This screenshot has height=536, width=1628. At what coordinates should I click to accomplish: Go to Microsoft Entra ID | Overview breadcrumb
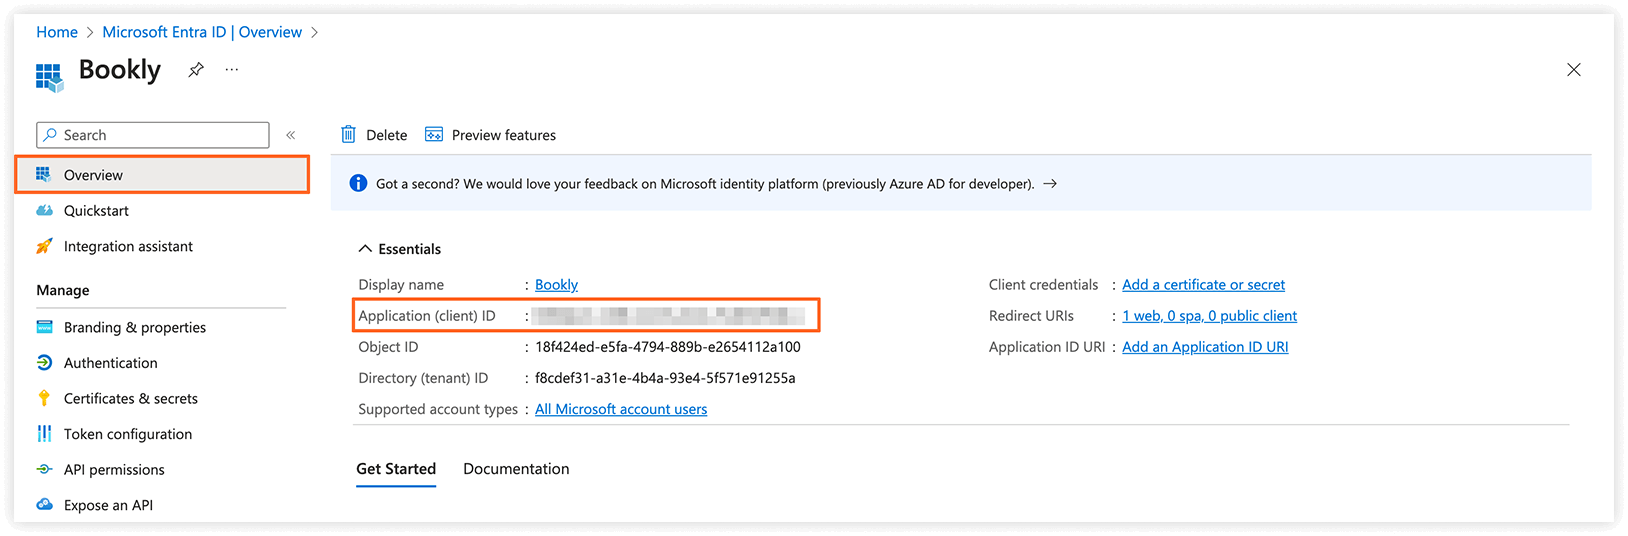tap(202, 32)
